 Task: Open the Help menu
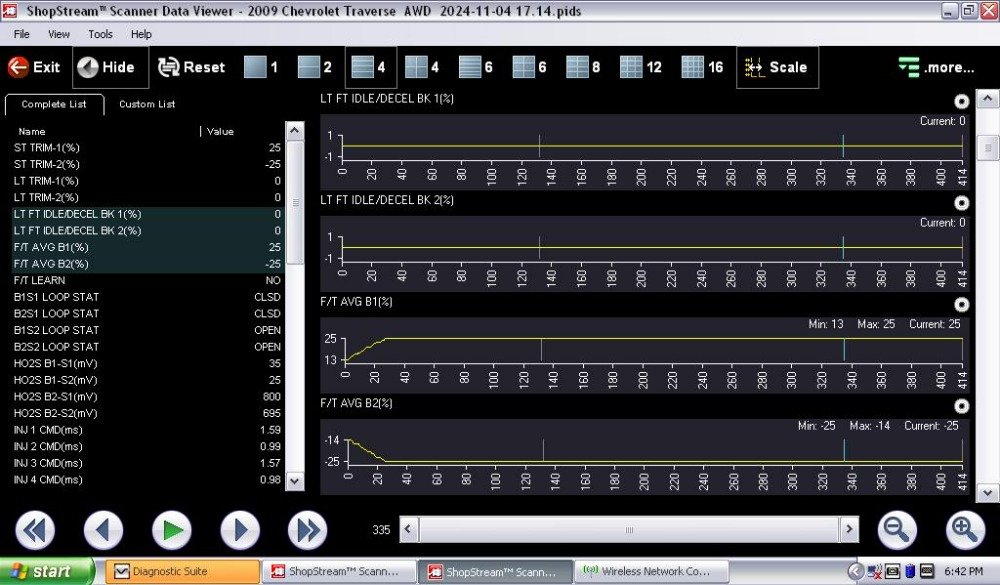click(x=141, y=34)
